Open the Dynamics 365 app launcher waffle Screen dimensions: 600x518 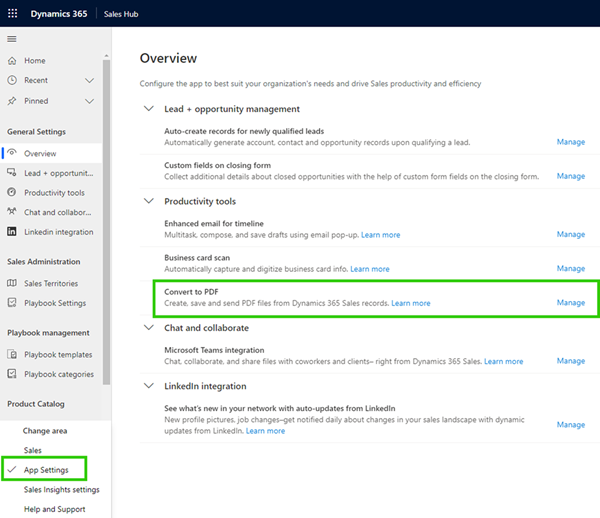[x=13, y=12]
